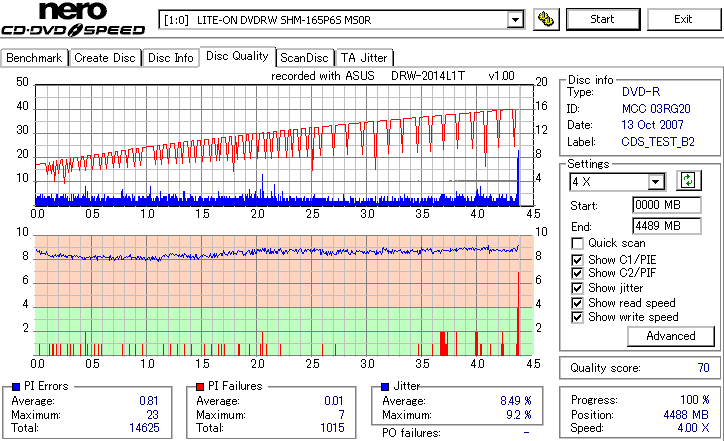Viewport: 724px width, 441px height.
Task: Go to the Disc Info tab
Action: [x=170, y=58]
